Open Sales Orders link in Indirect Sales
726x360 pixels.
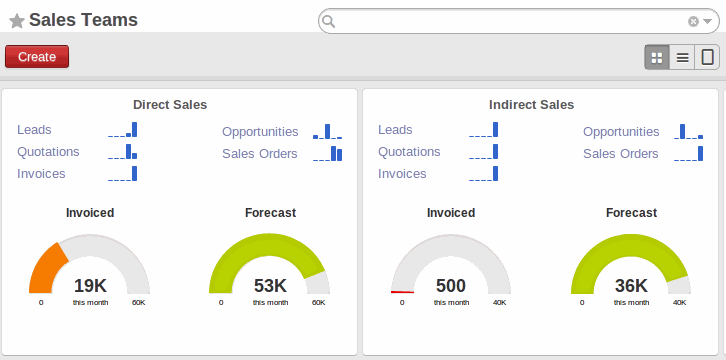[x=620, y=154]
